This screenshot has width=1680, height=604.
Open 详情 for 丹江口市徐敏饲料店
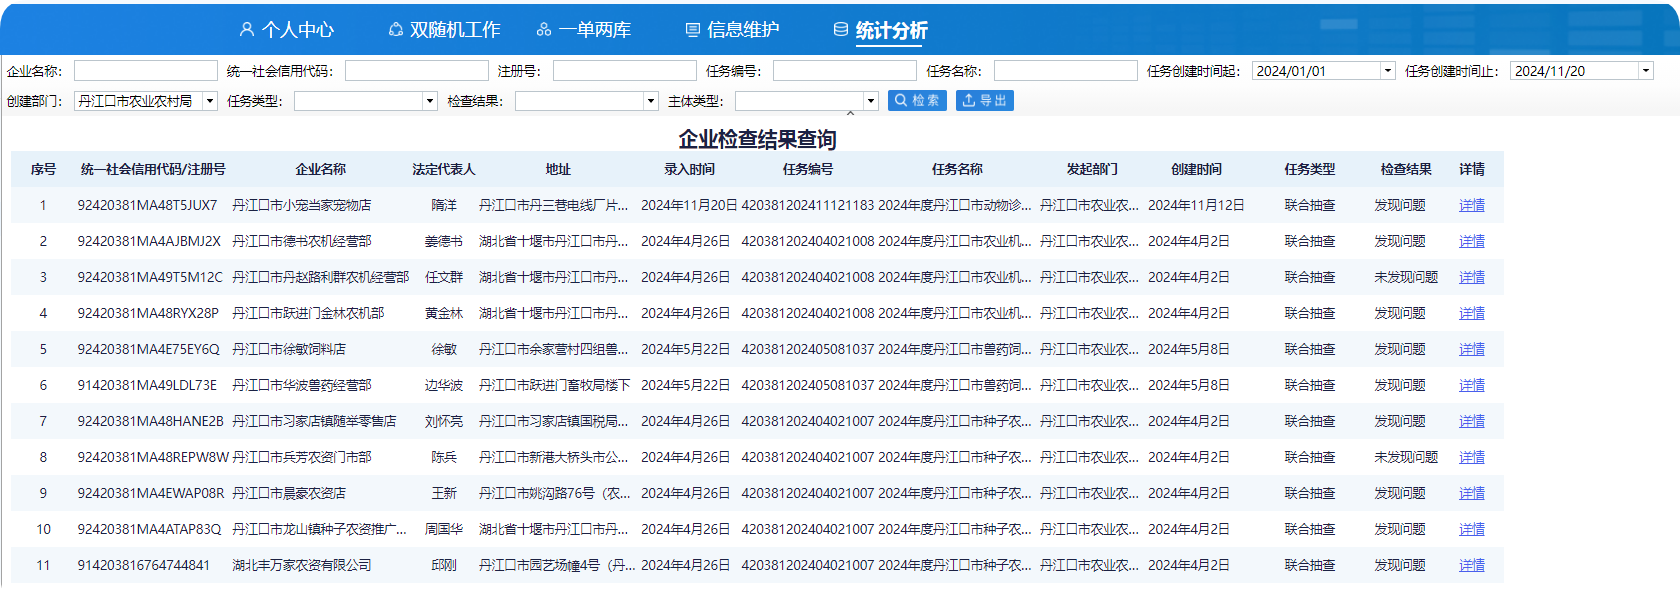pos(1472,349)
